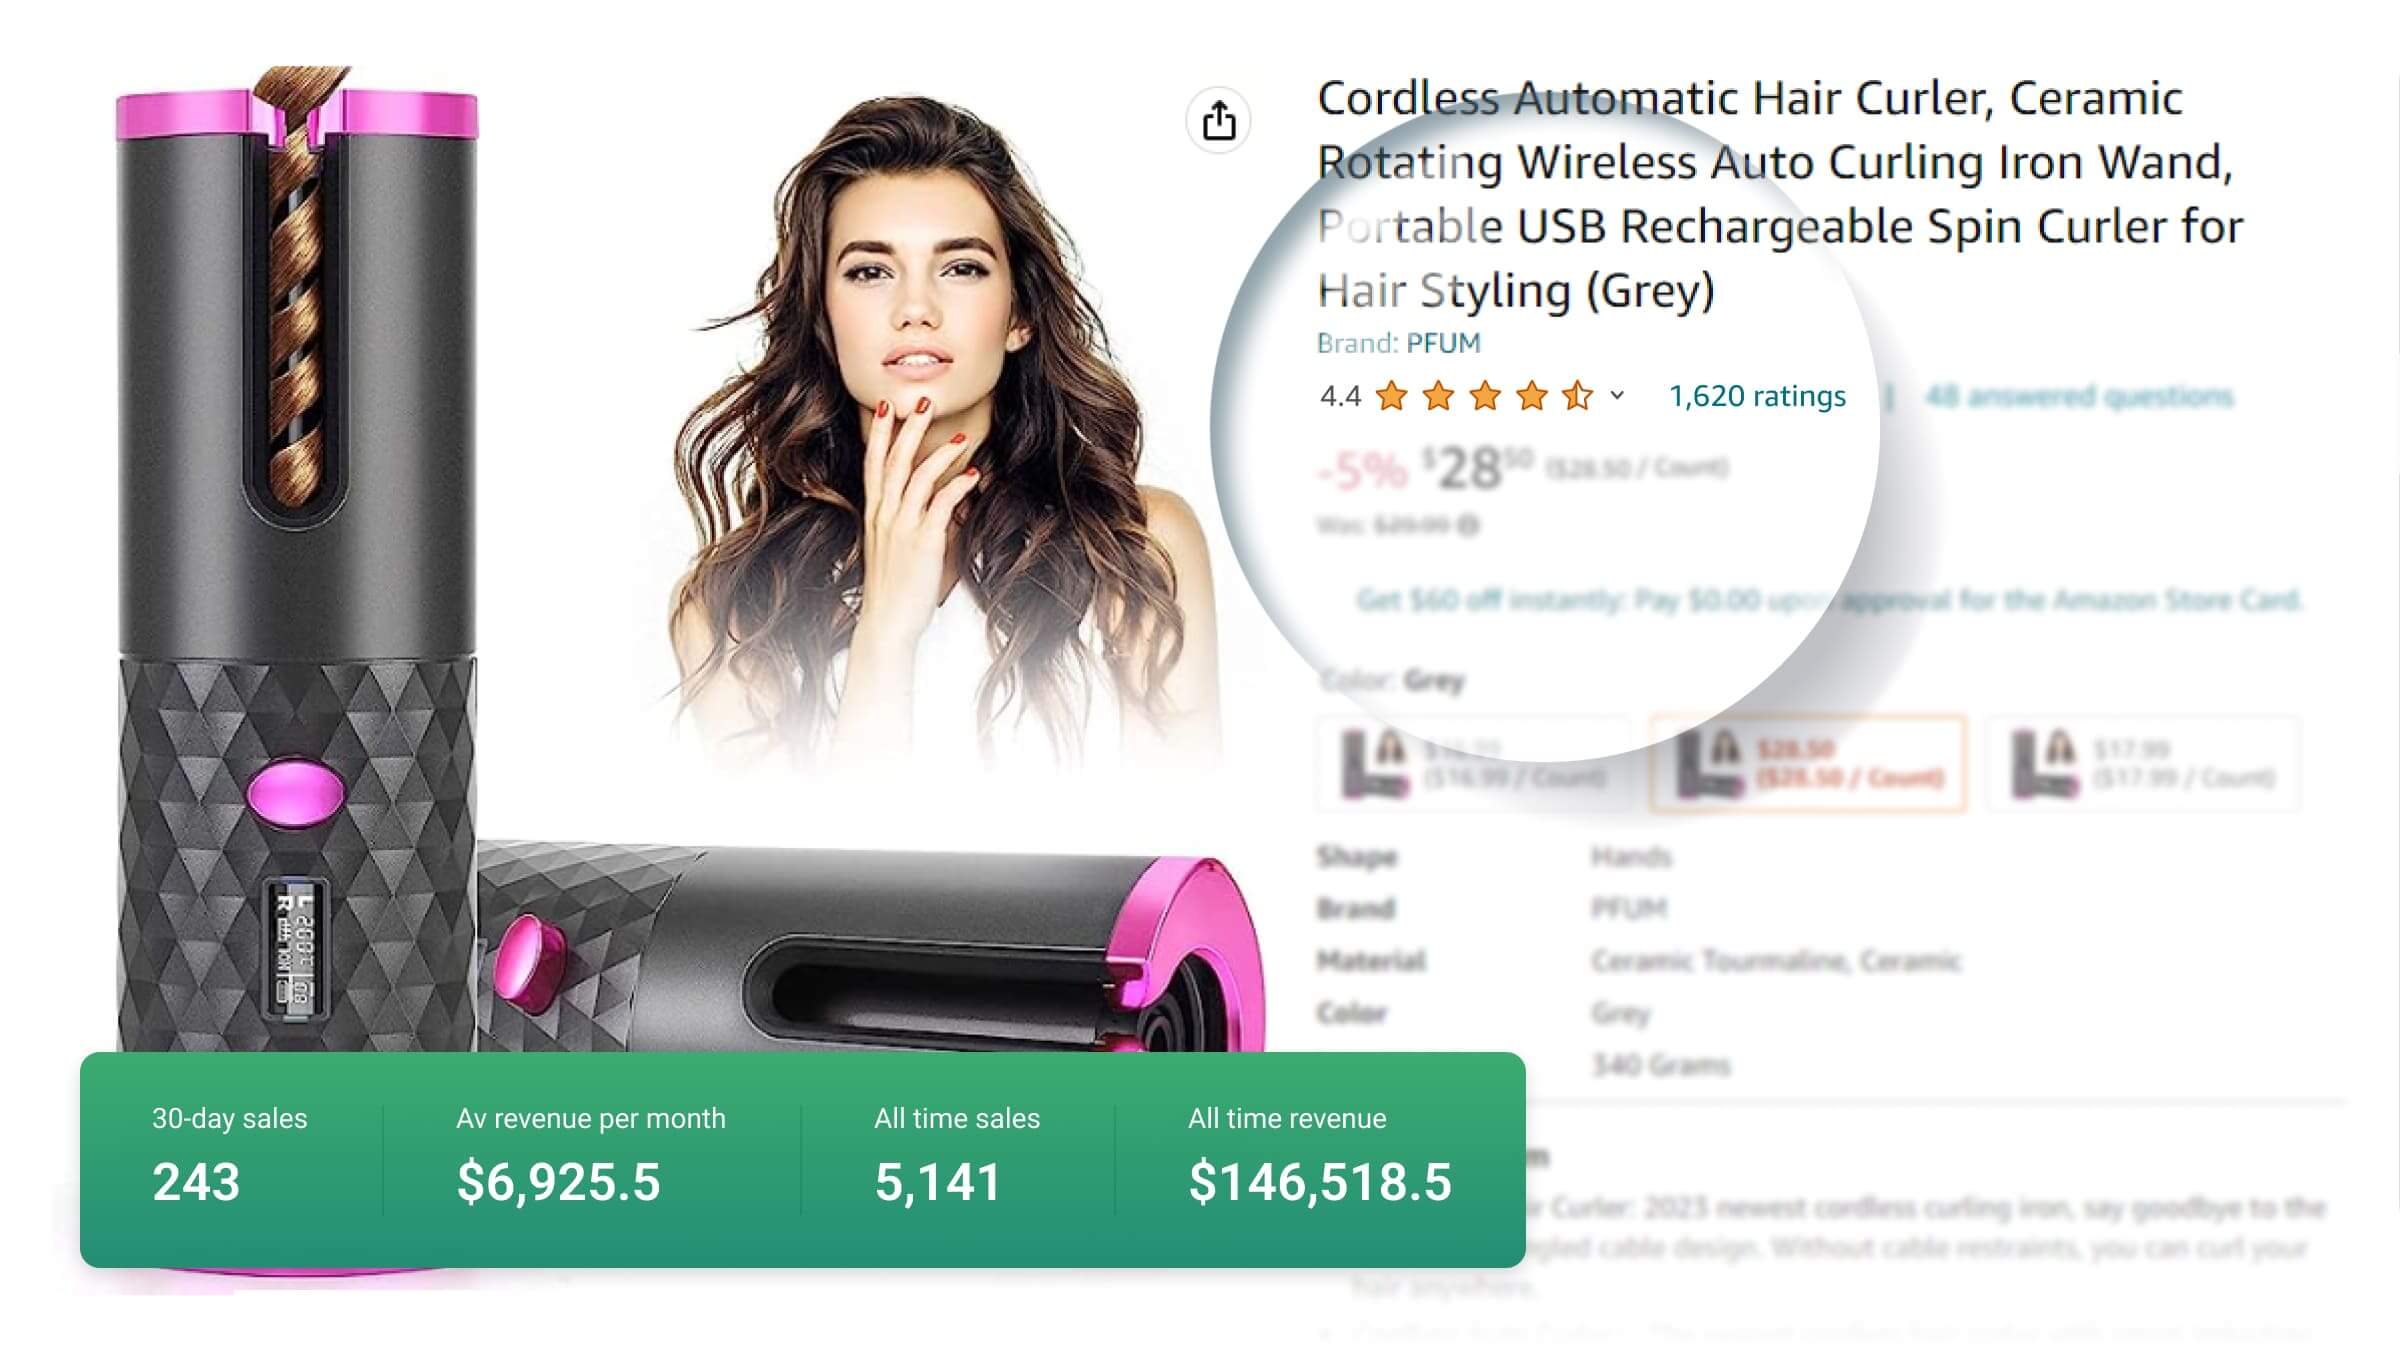Click the share icon above product image
Image resolution: width=2400 pixels, height=1348 pixels.
tap(1218, 121)
